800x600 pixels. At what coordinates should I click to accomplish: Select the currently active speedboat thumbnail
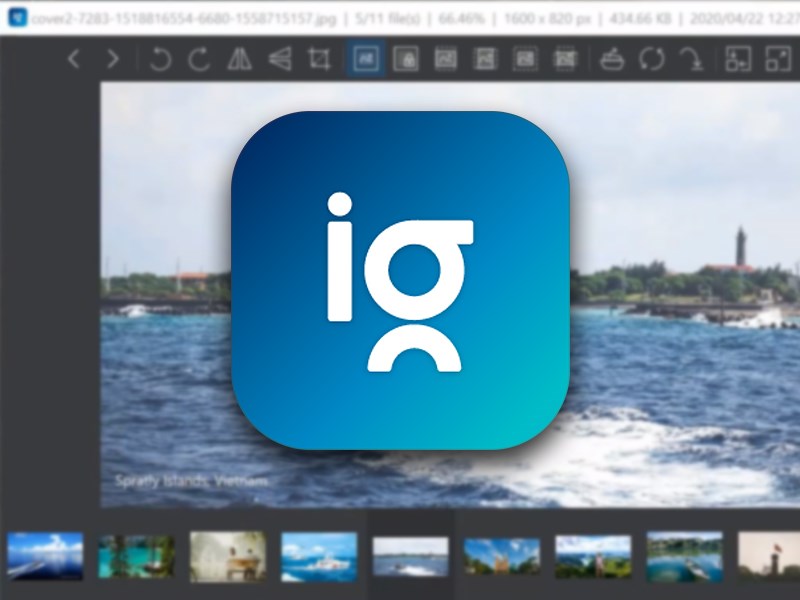(x=411, y=557)
